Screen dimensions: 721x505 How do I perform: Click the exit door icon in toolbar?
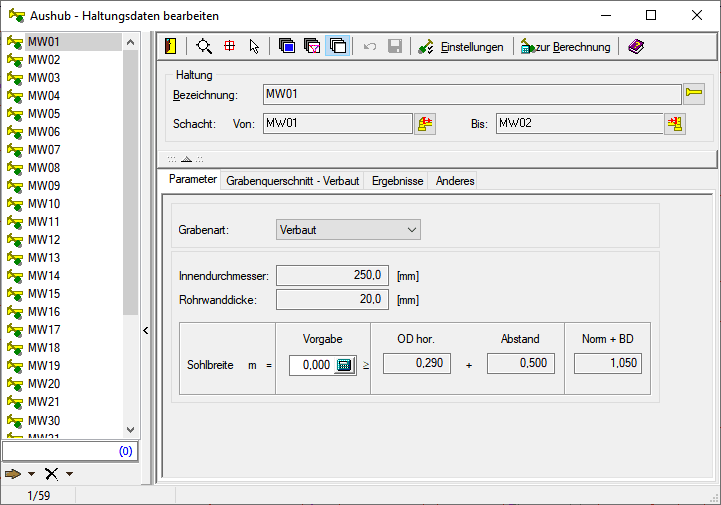[172, 46]
